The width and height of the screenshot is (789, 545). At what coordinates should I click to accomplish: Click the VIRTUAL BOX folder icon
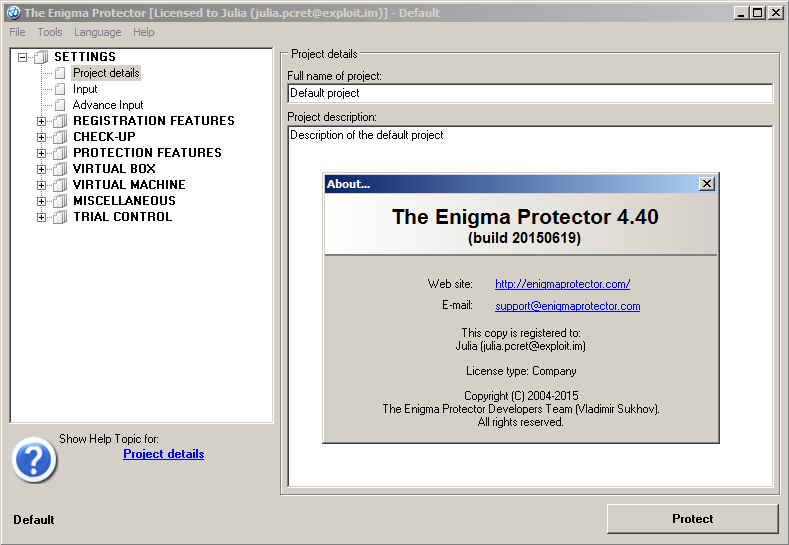[x=60, y=169]
